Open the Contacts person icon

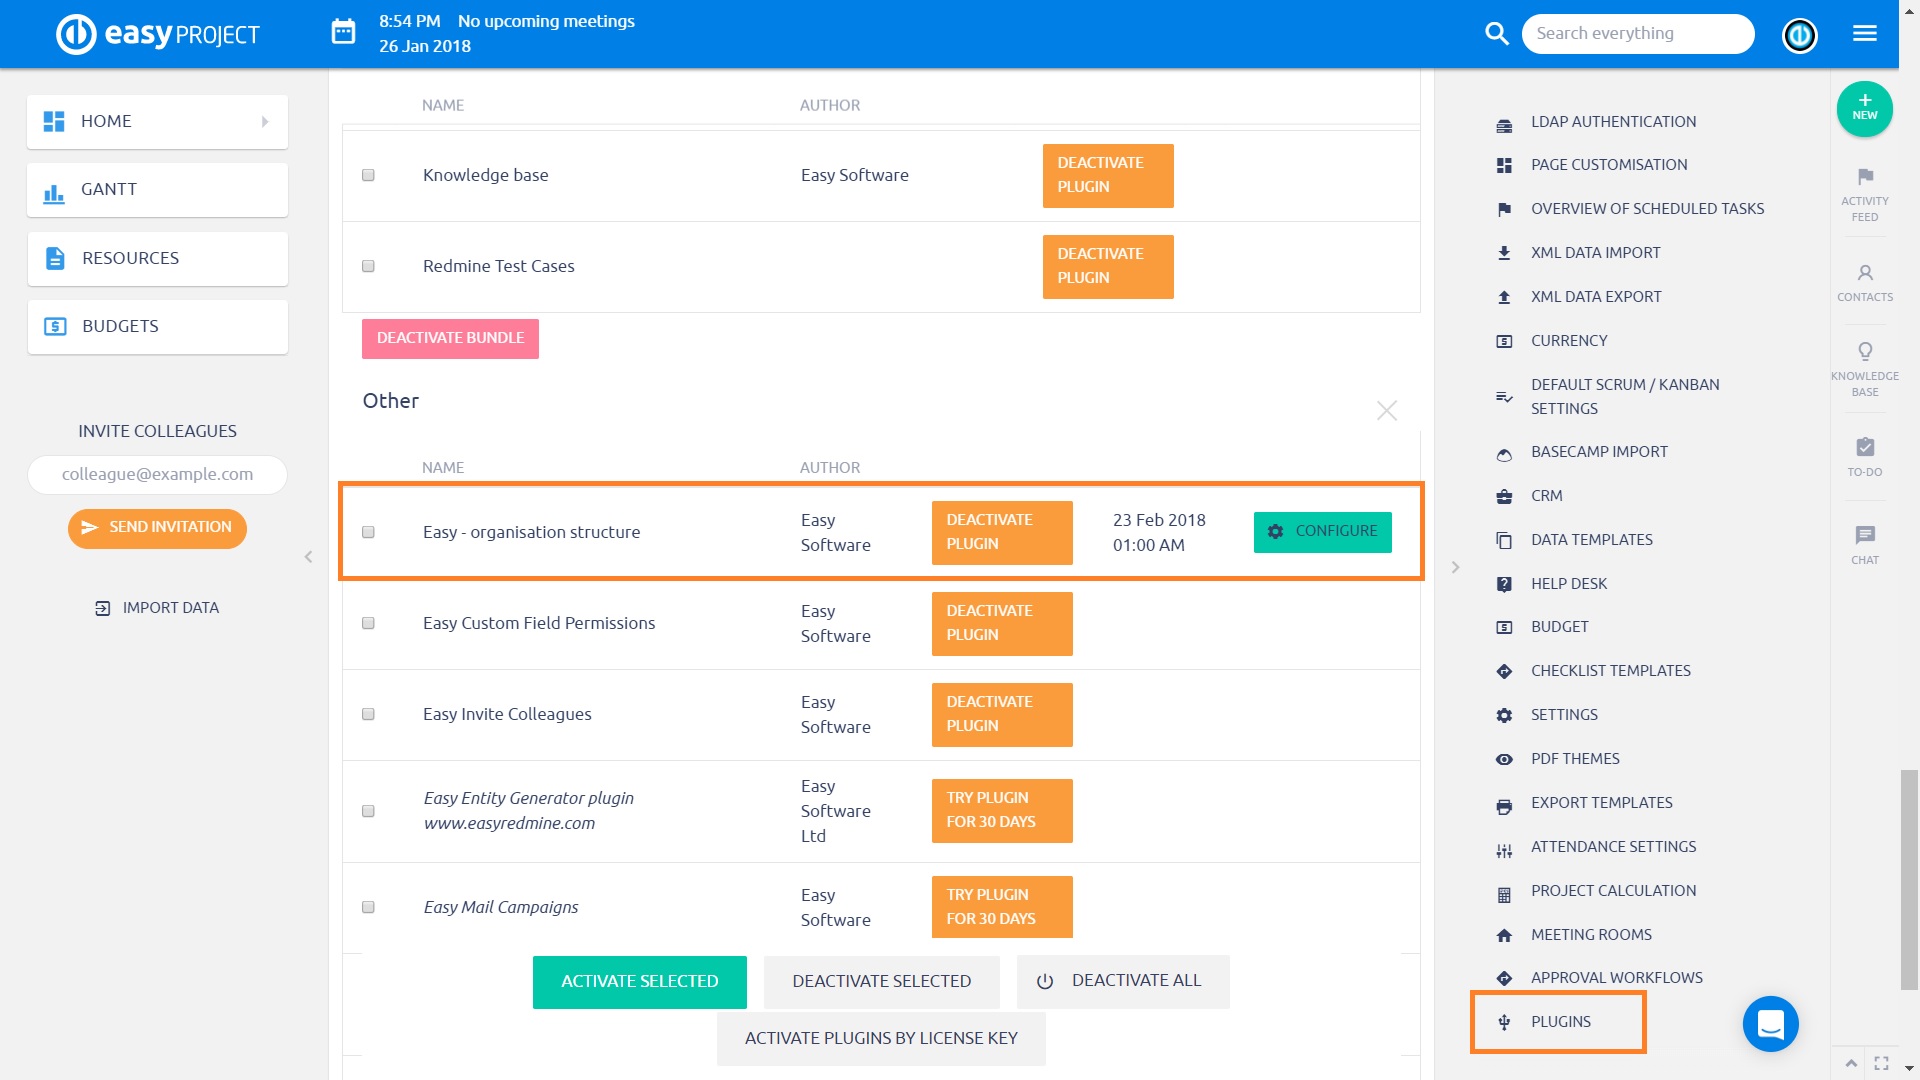pos(1864,273)
